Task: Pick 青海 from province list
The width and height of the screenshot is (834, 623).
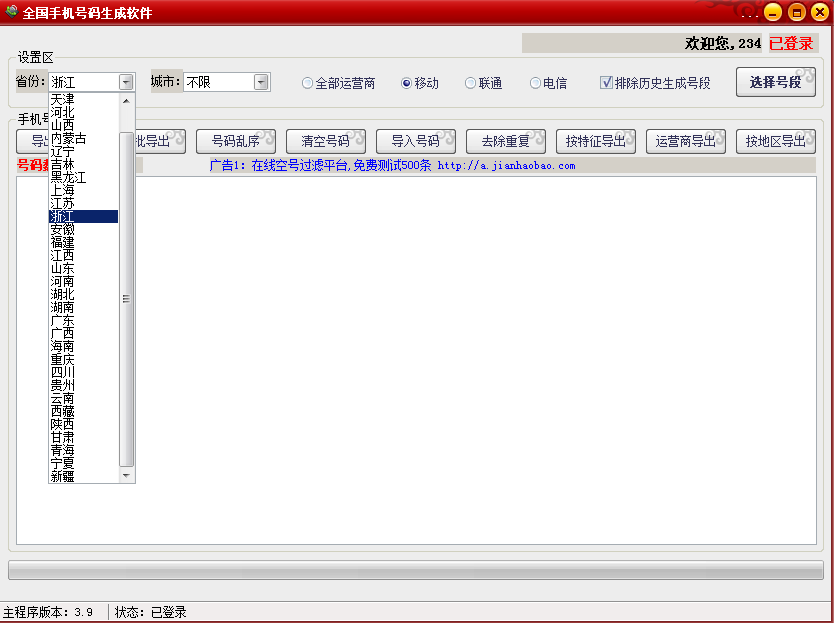Action: (x=84, y=451)
